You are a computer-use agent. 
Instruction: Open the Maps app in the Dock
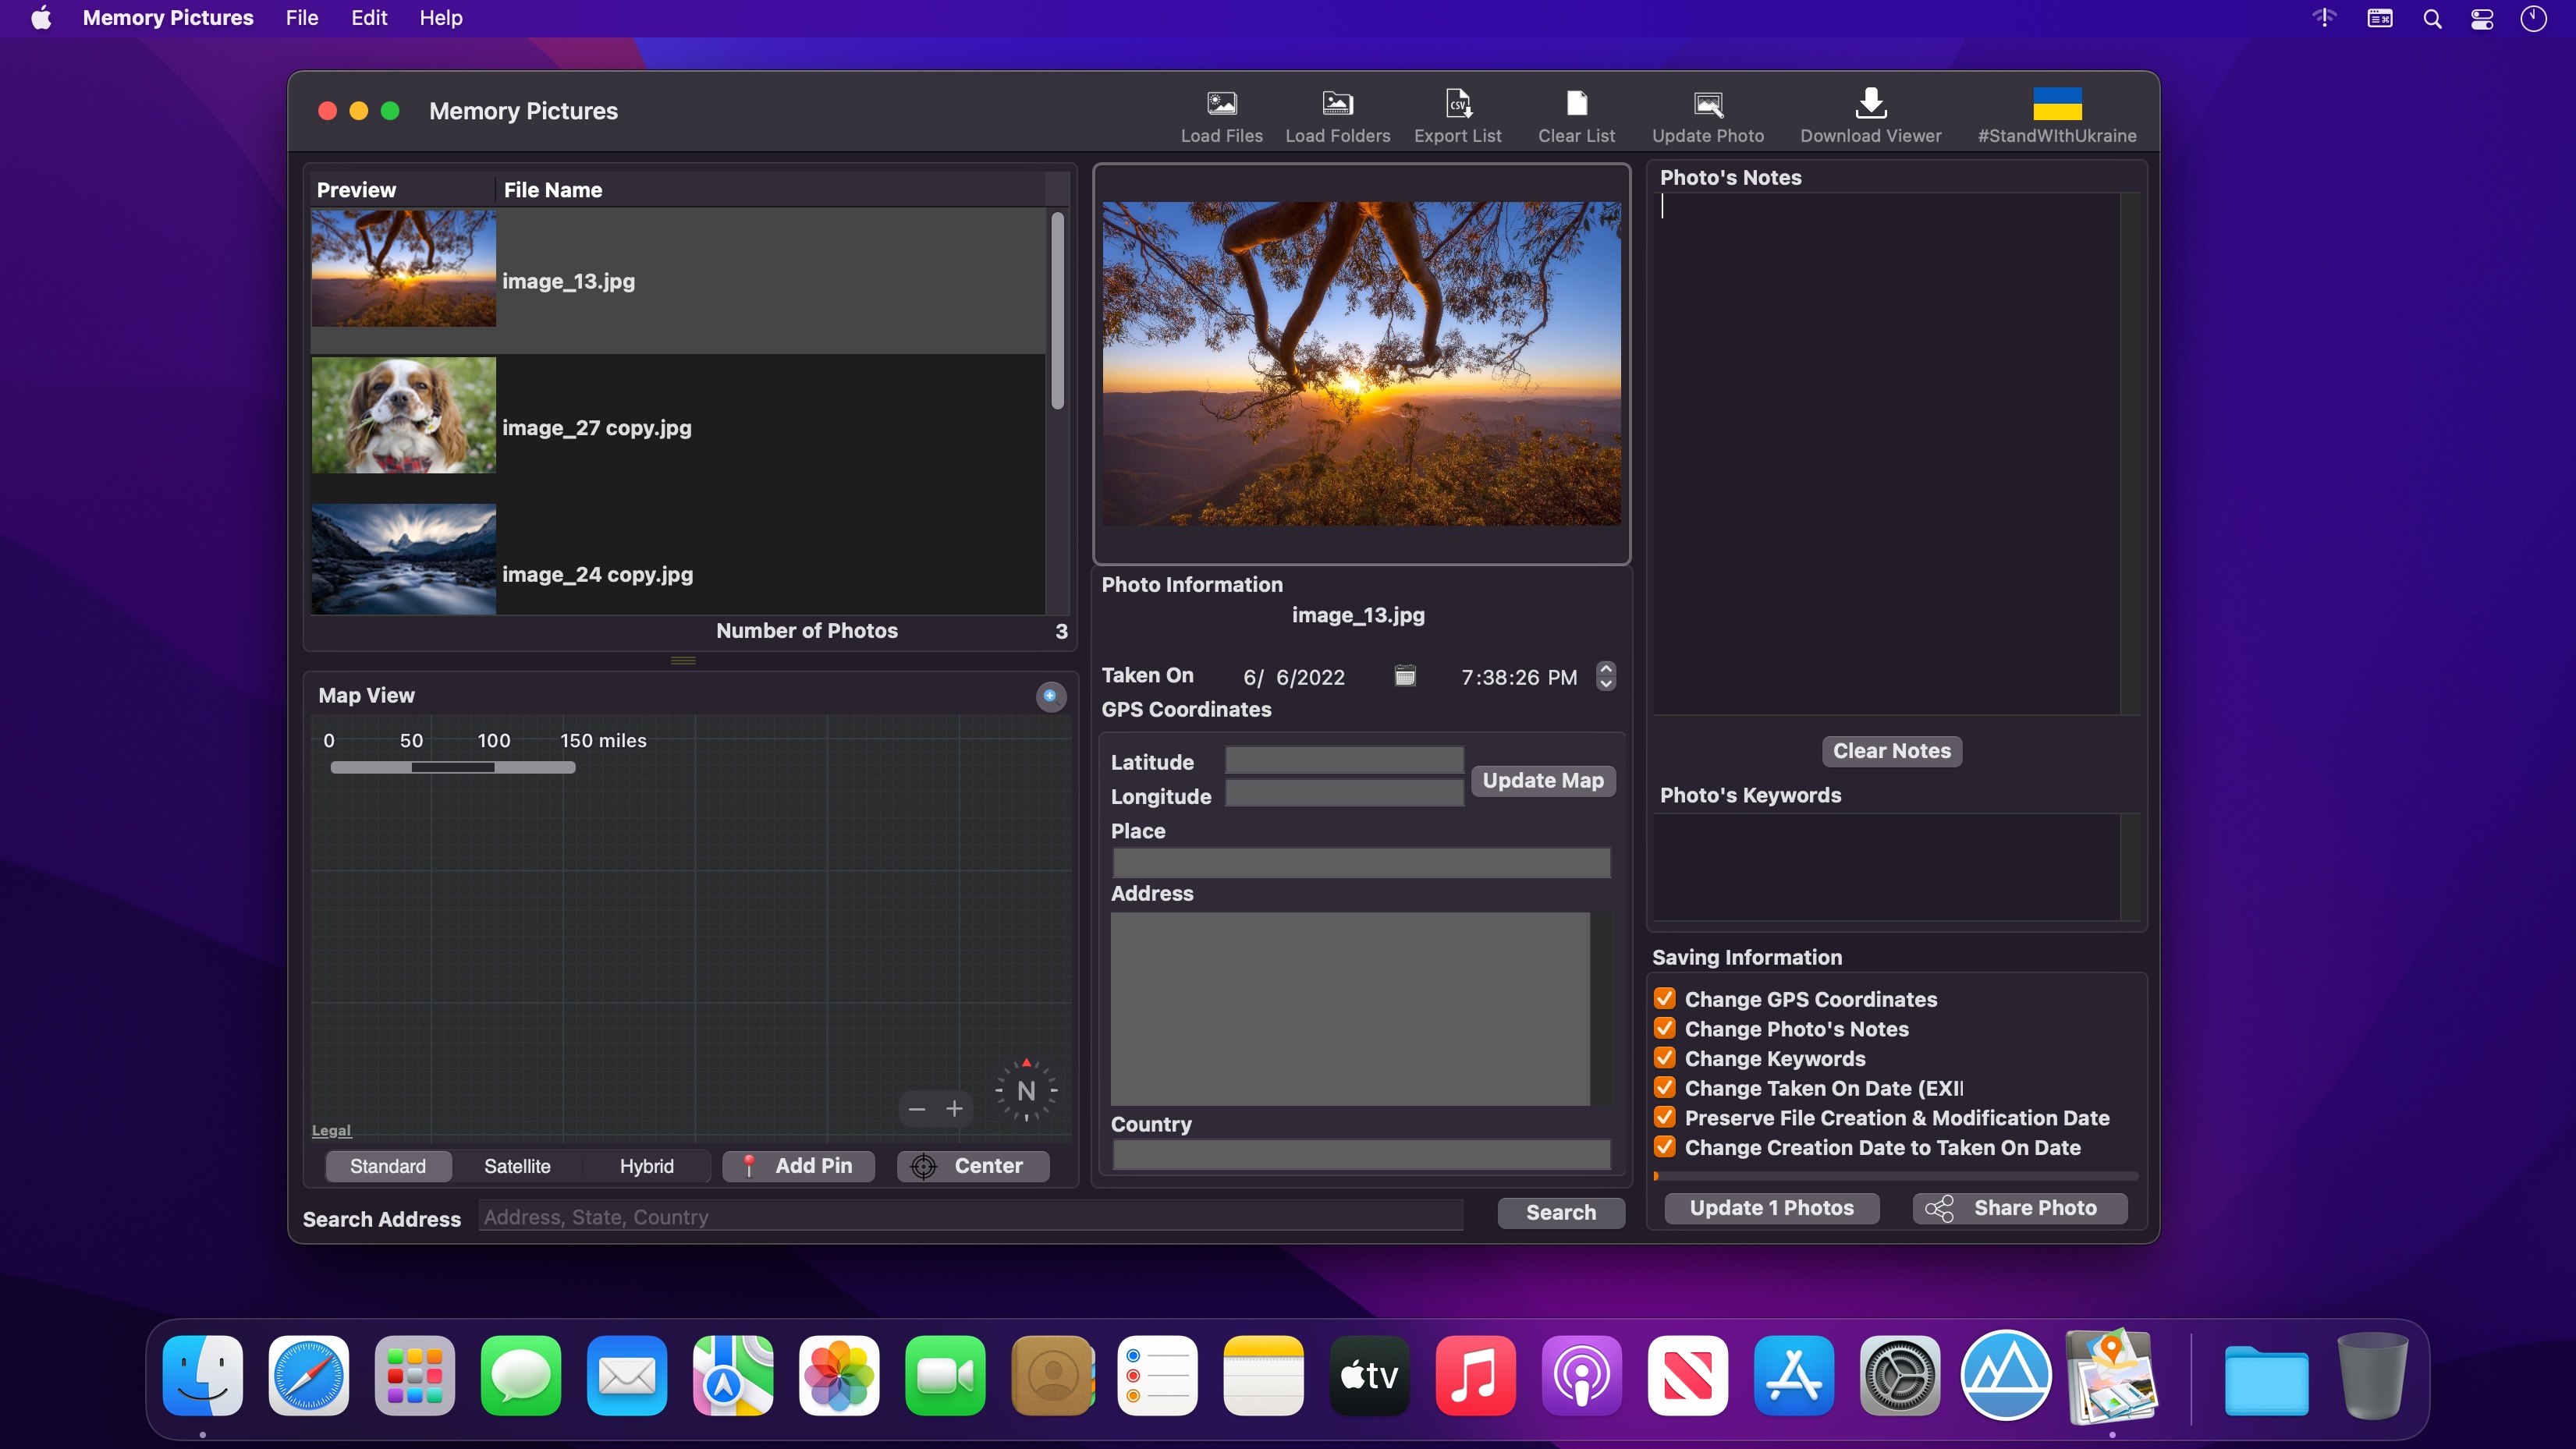[733, 1376]
